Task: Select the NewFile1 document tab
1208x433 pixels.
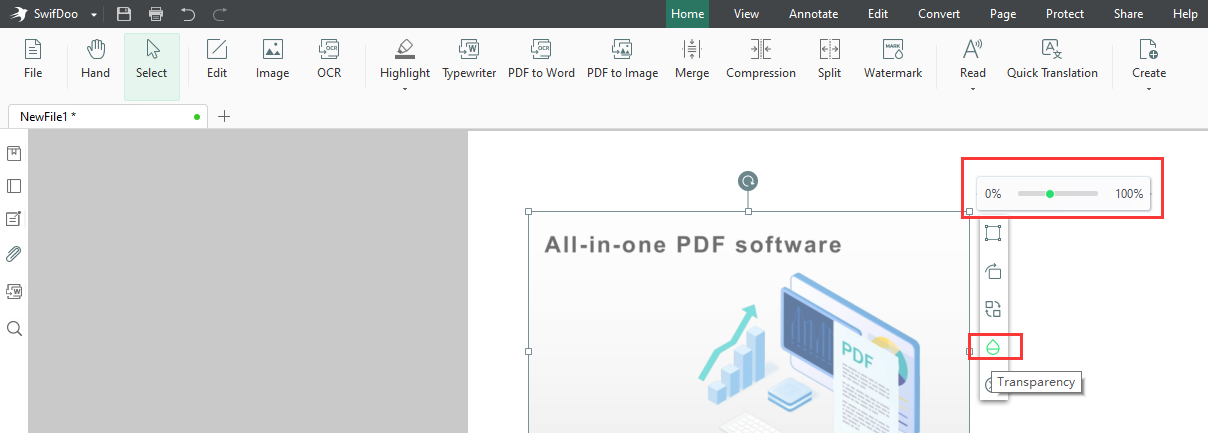Action: 106,116
